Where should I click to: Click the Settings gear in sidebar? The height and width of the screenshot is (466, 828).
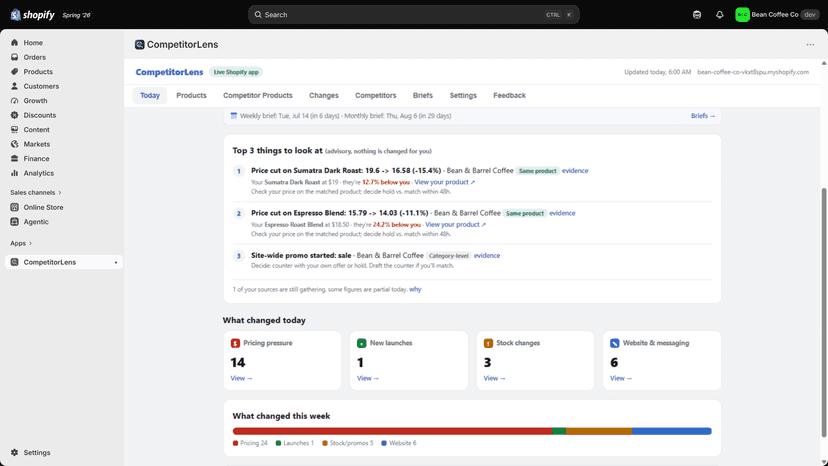14,452
